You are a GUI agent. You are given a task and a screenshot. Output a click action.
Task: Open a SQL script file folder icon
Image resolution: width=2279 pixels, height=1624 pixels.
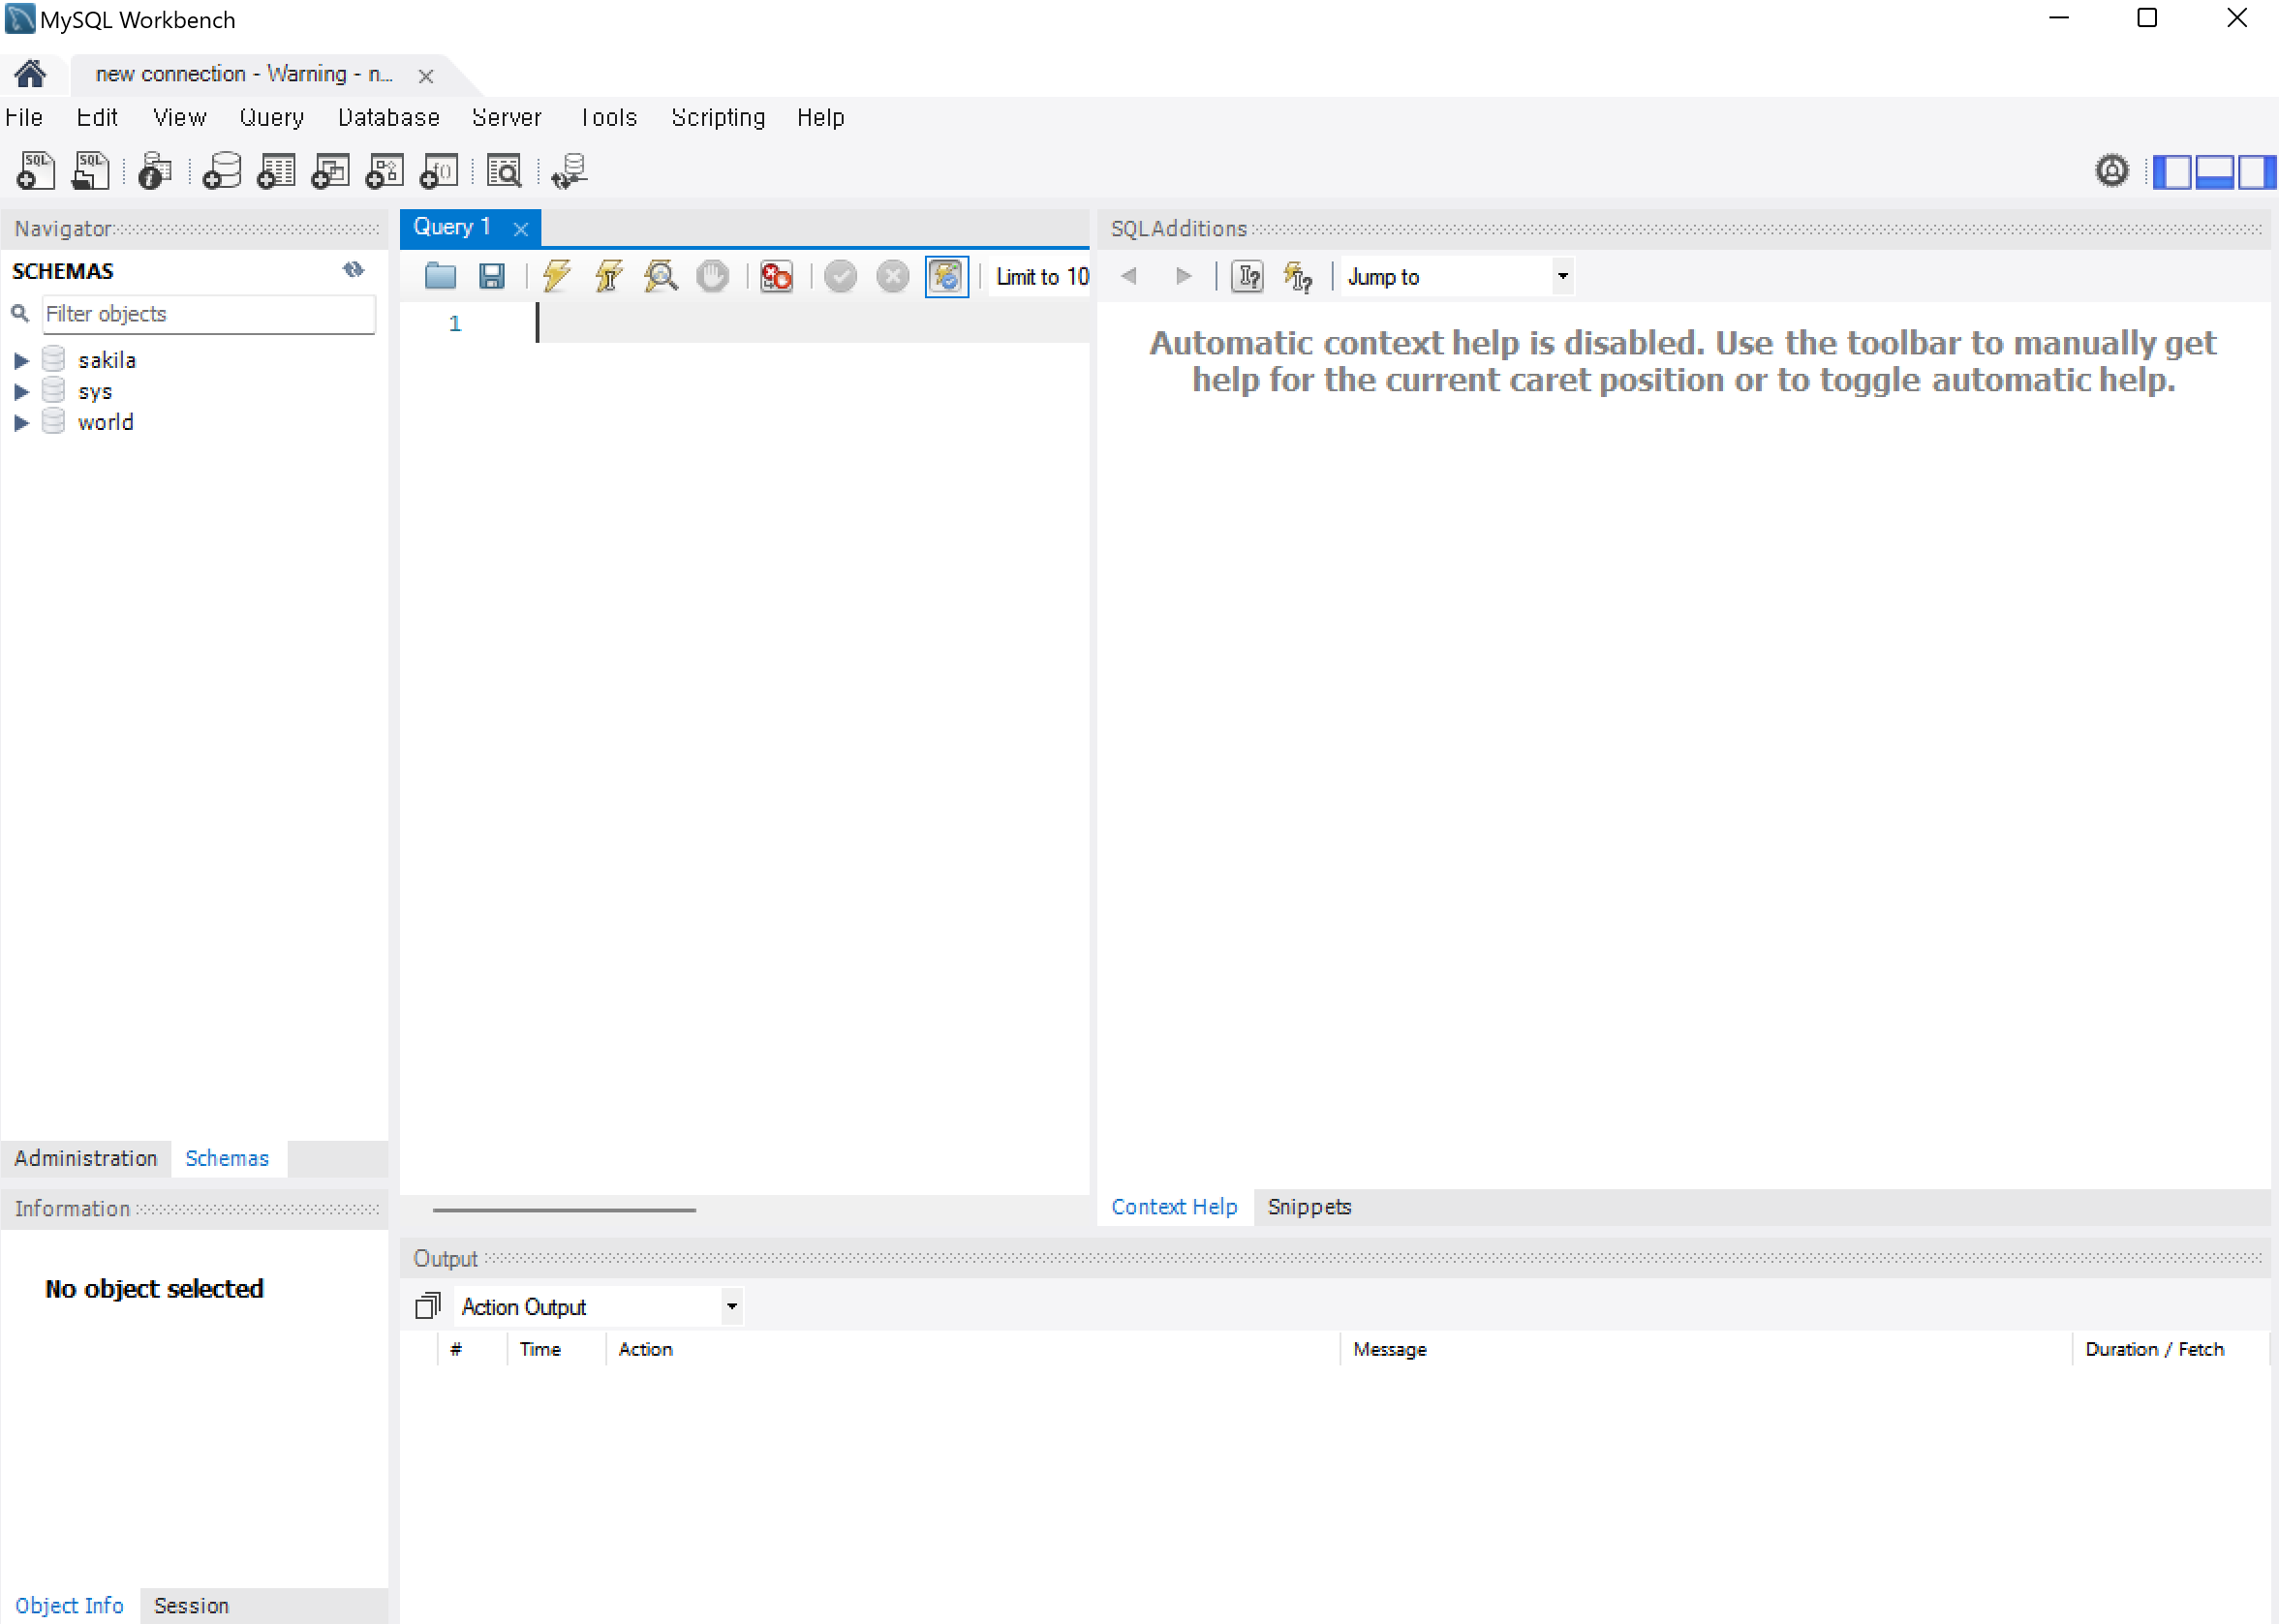[440, 276]
